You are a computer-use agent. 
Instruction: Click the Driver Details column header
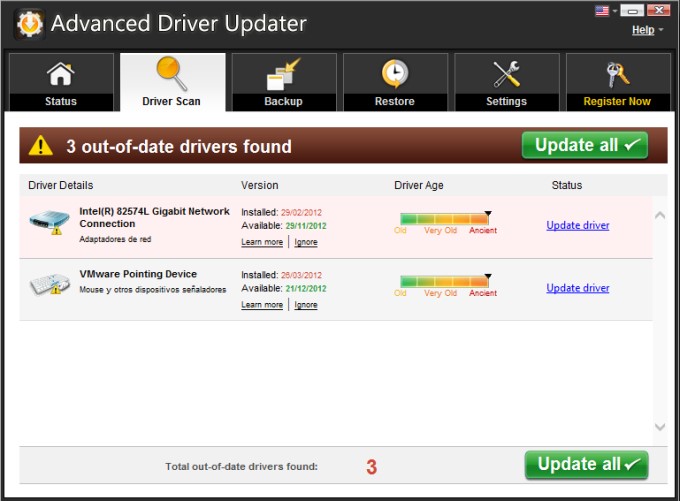click(61, 185)
